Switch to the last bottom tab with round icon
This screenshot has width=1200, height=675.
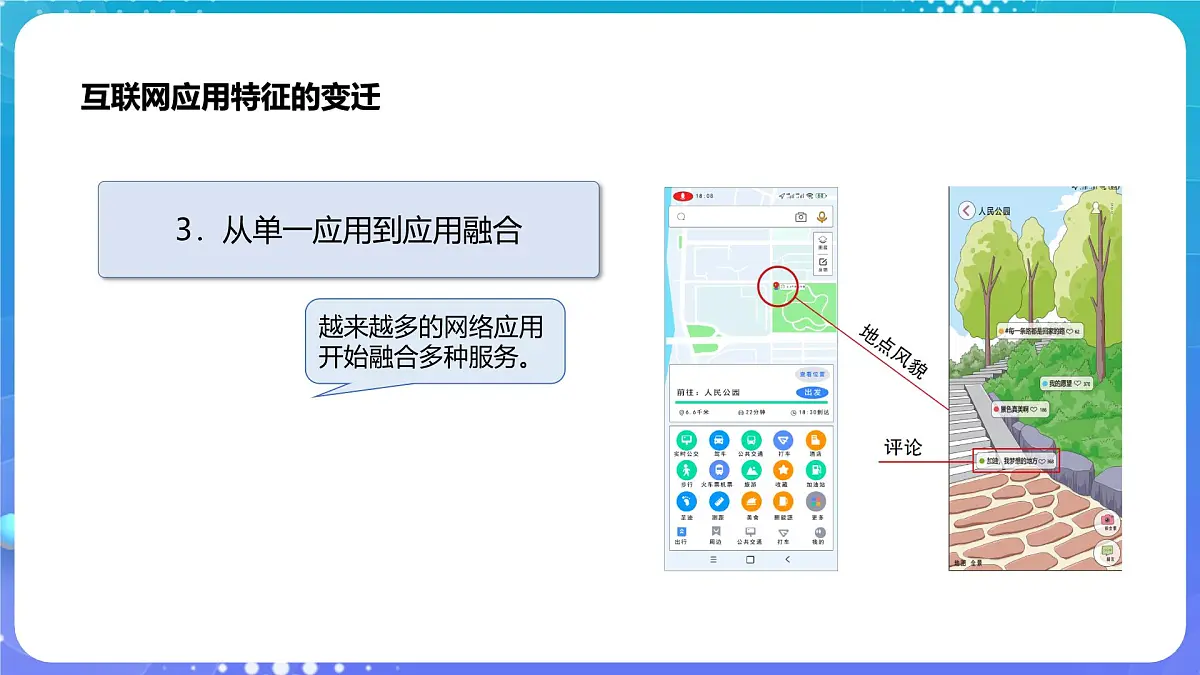pos(818,536)
